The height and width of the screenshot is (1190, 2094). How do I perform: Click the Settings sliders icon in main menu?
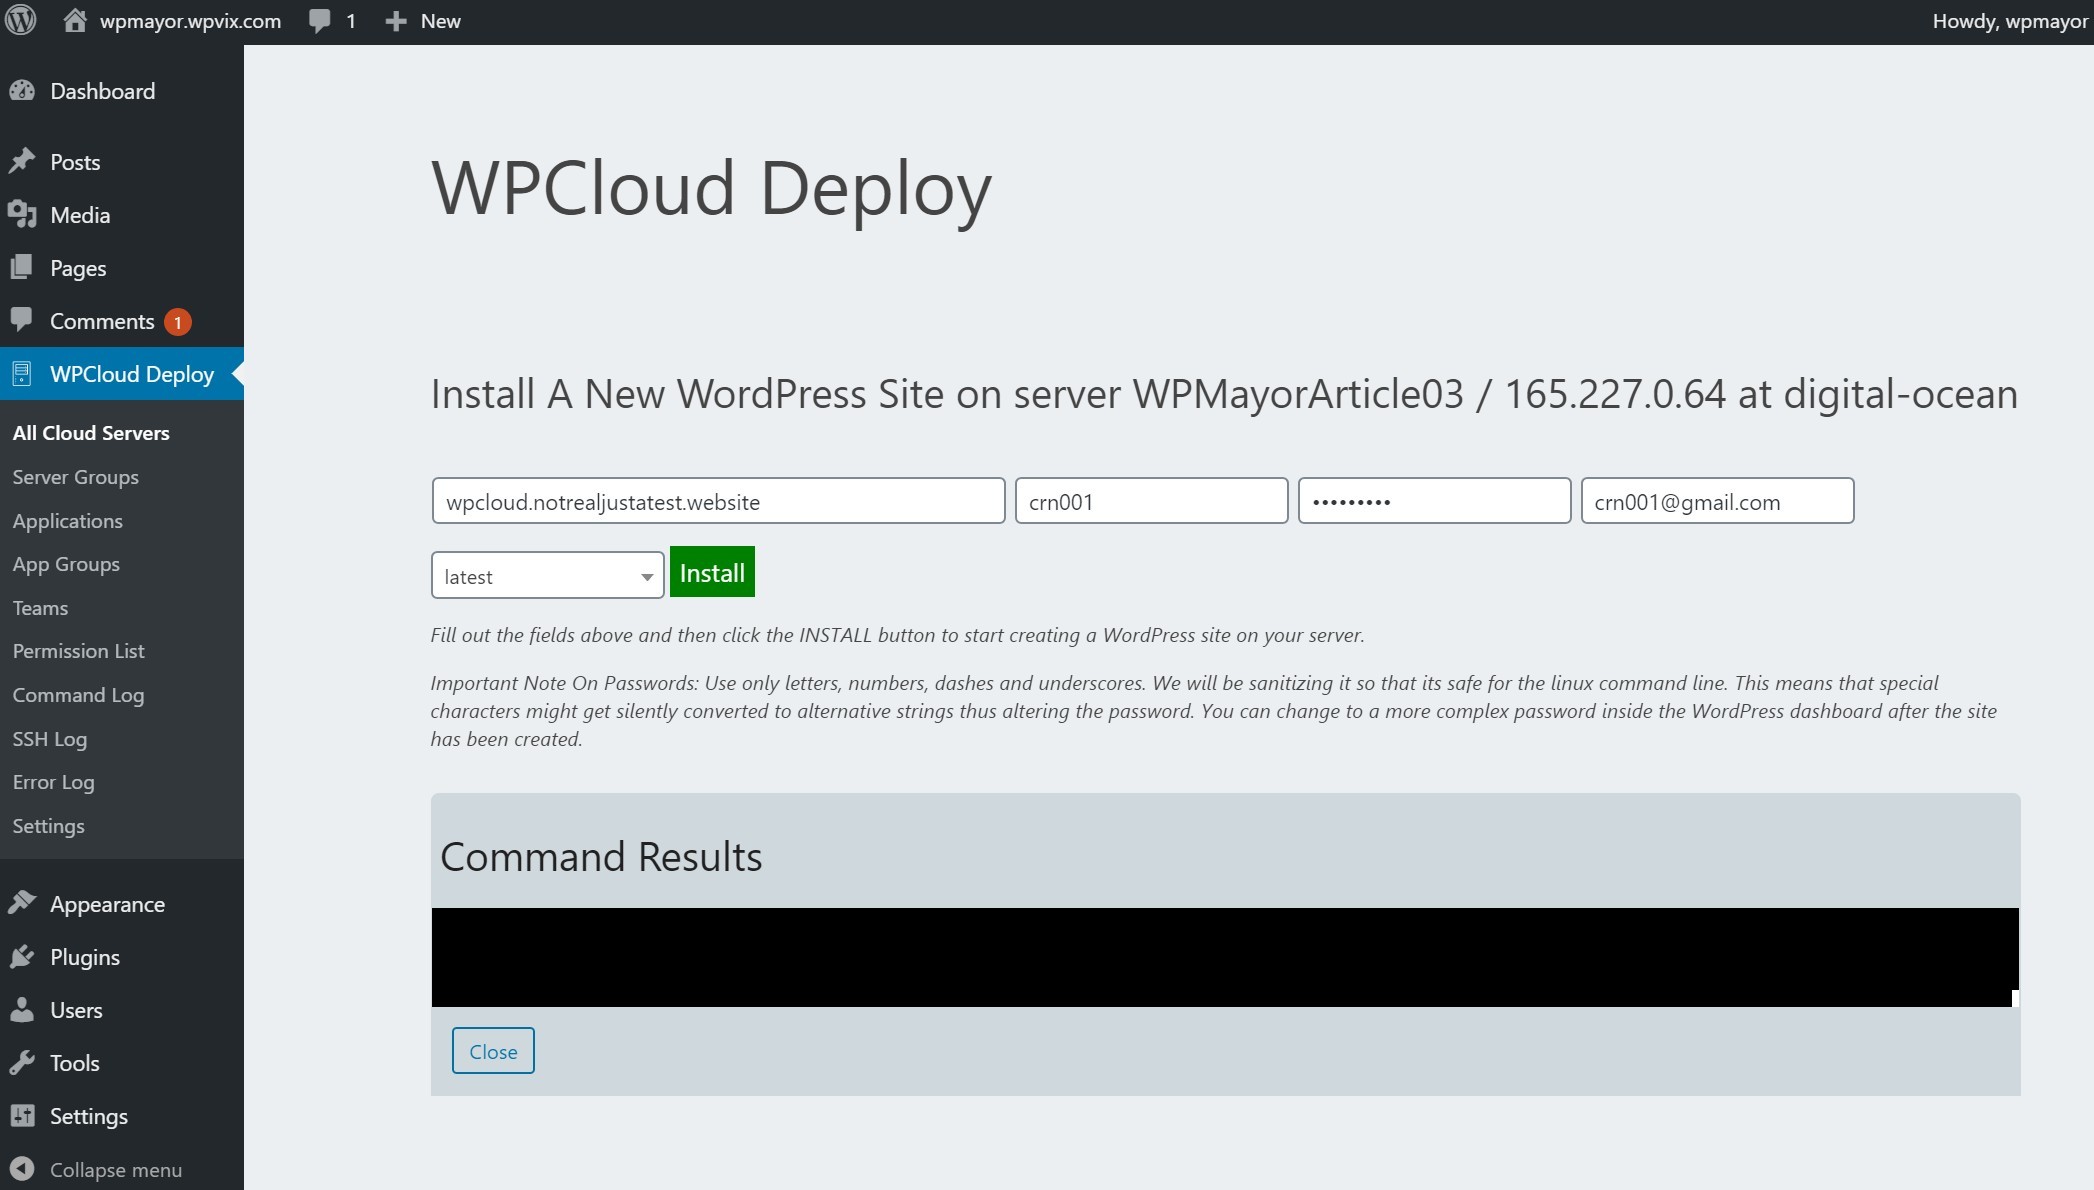point(22,1116)
